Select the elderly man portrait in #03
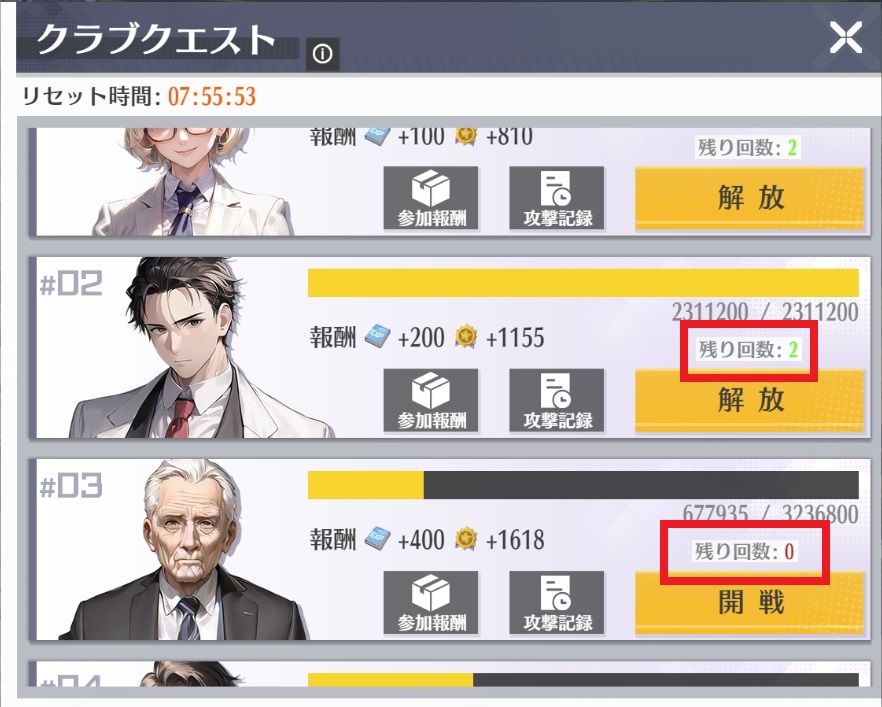 pos(186,550)
